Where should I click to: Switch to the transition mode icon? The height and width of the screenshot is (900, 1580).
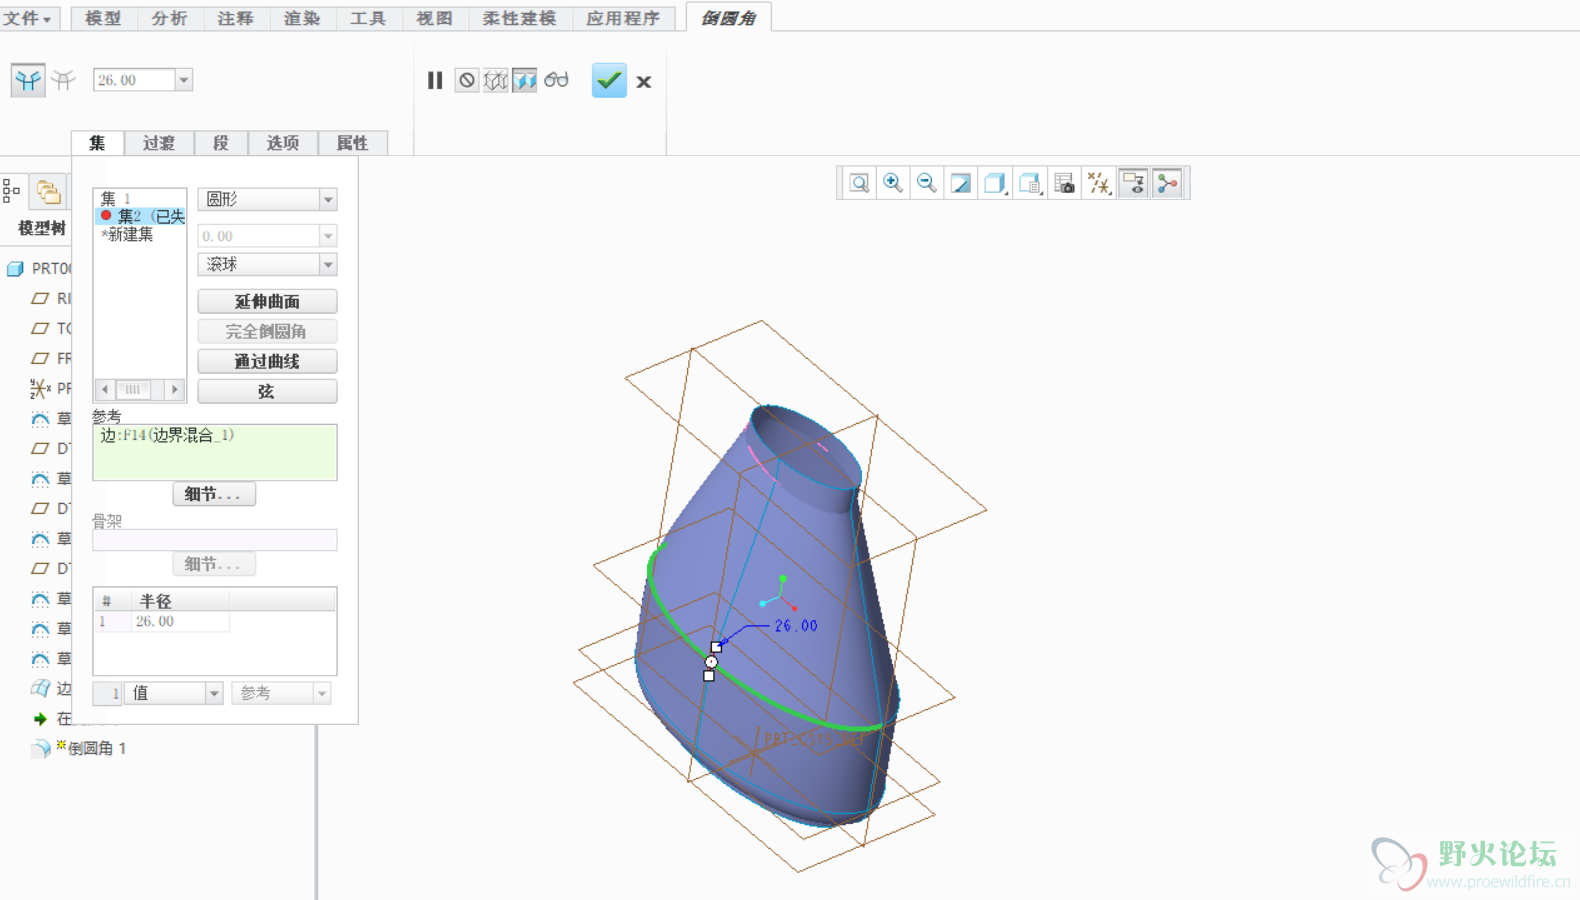64,80
